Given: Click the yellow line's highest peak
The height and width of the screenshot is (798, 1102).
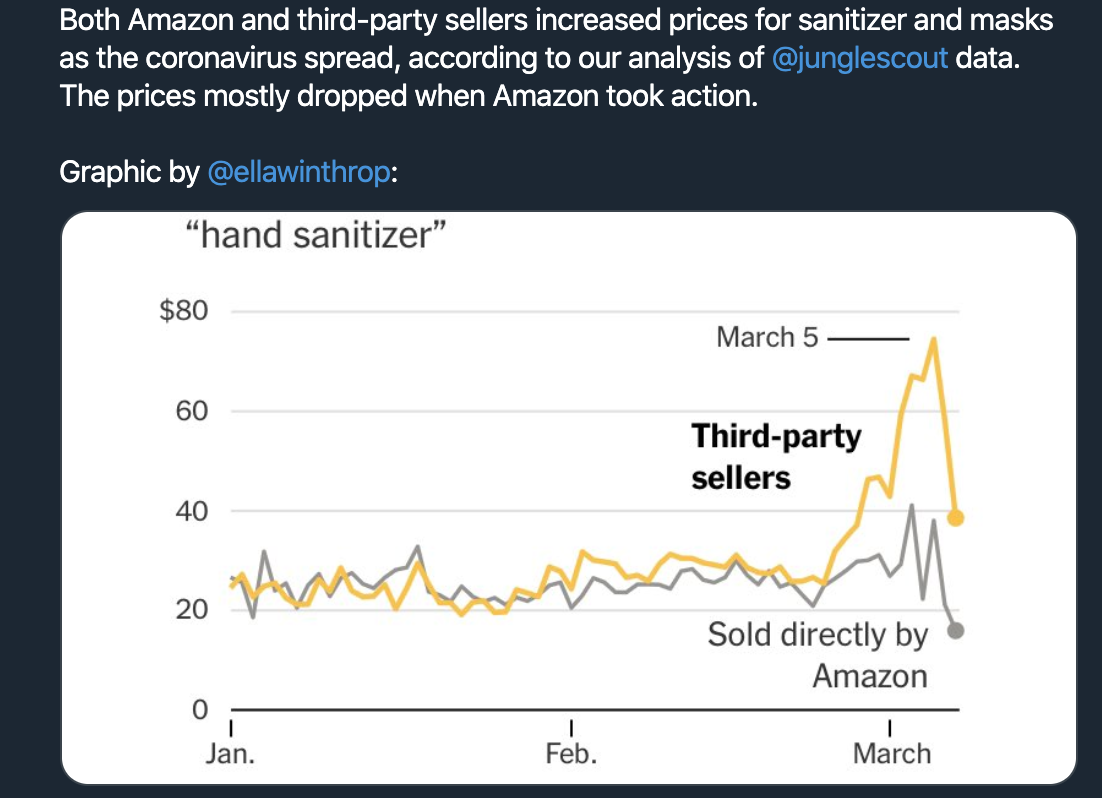Looking at the screenshot, I should [933, 340].
